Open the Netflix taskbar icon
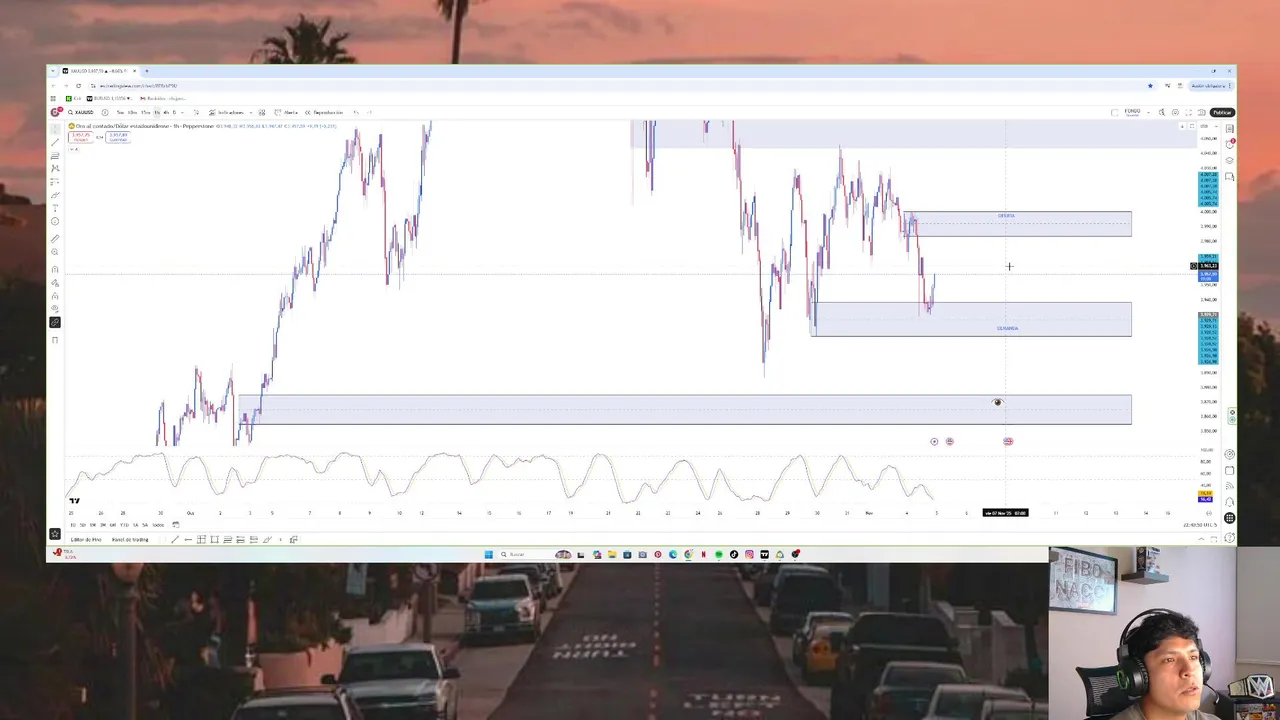The height and width of the screenshot is (720, 1280). [704, 554]
